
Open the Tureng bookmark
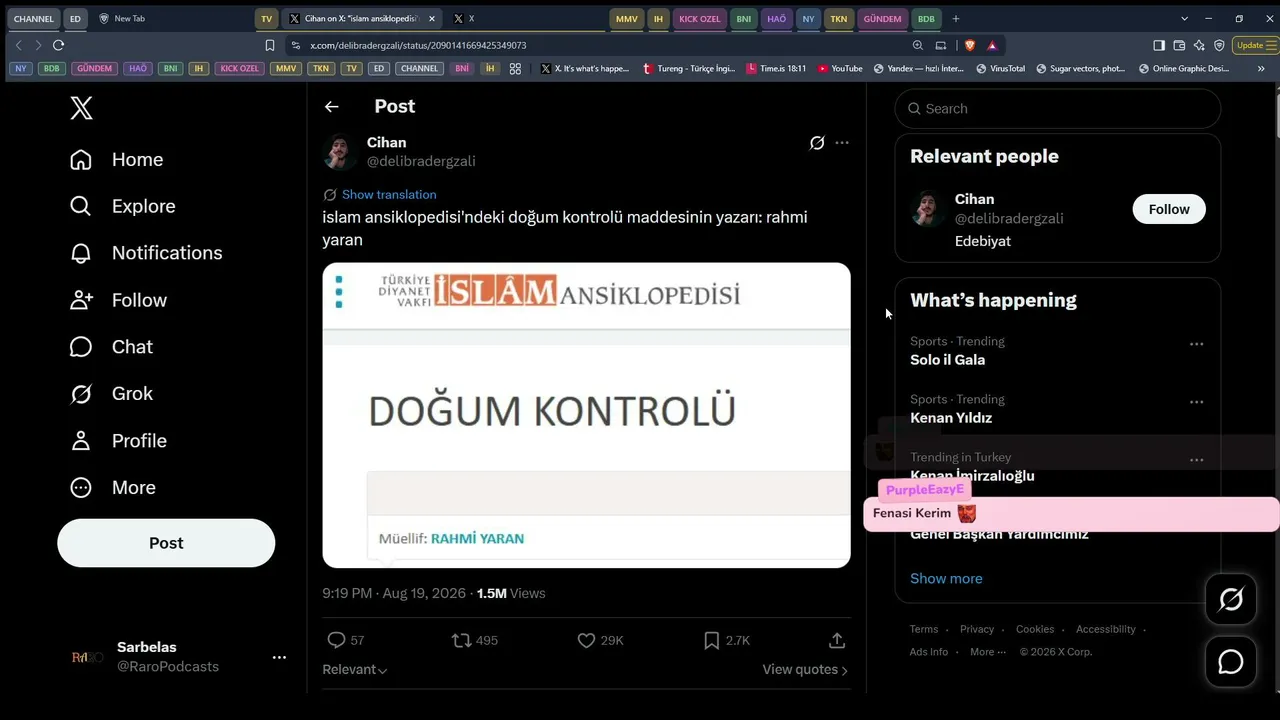pyautogui.click(x=689, y=69)
